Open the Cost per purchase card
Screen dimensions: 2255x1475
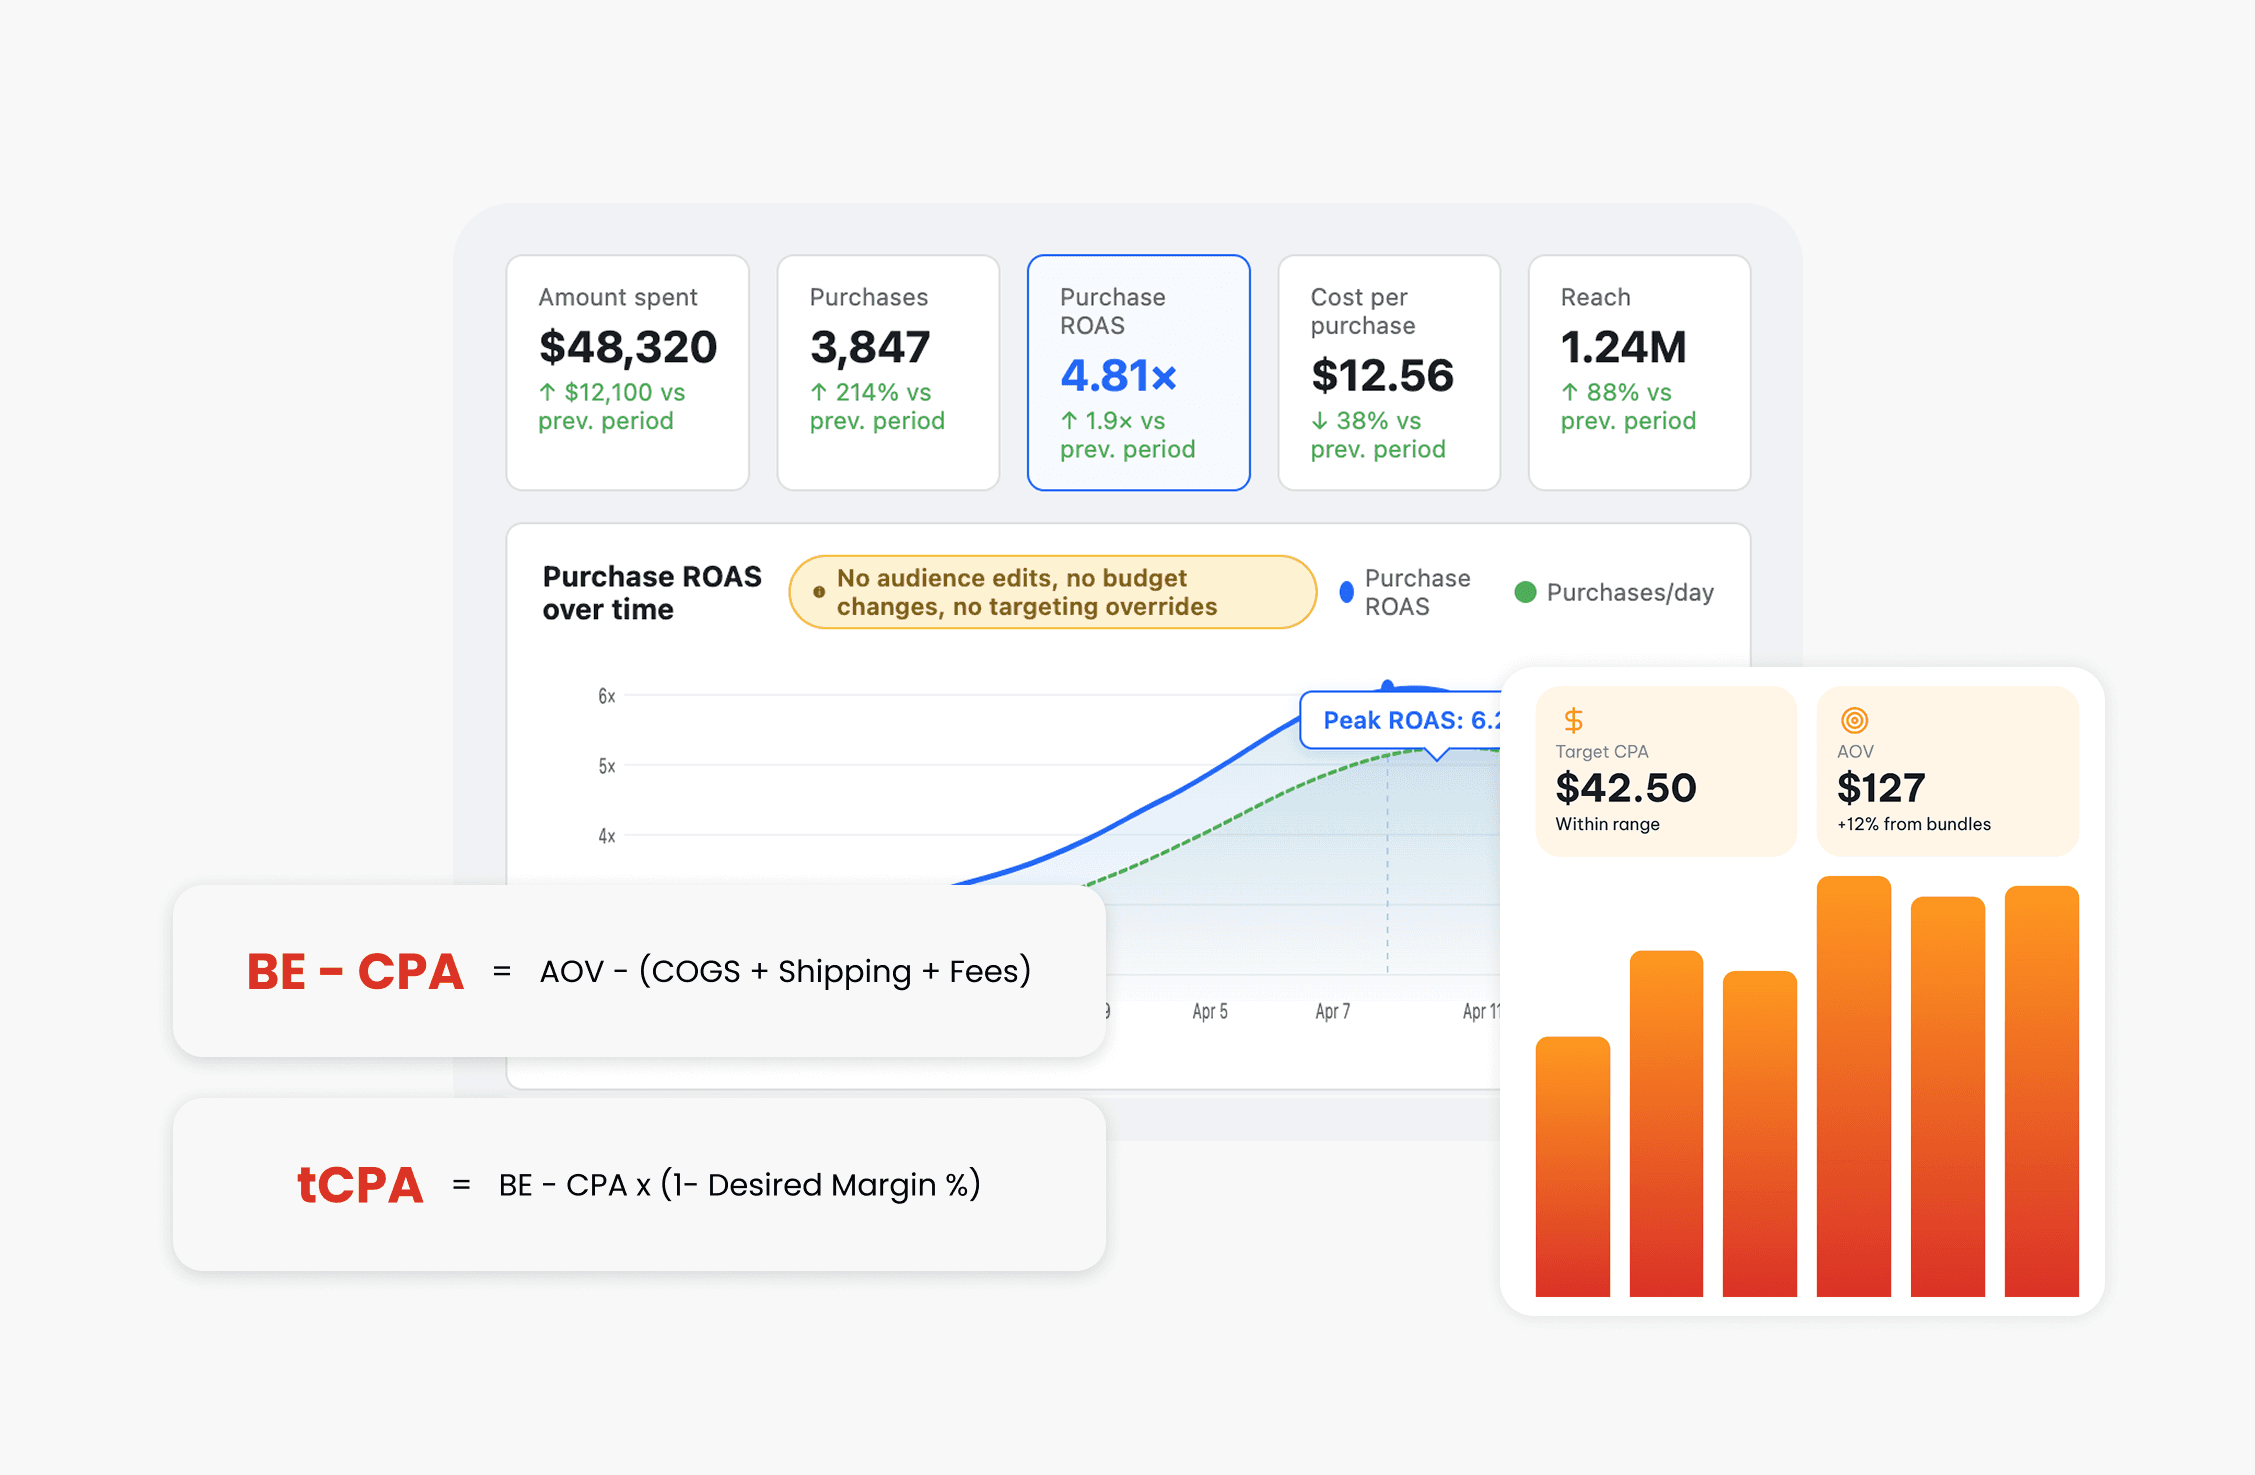click(1388, 372)
